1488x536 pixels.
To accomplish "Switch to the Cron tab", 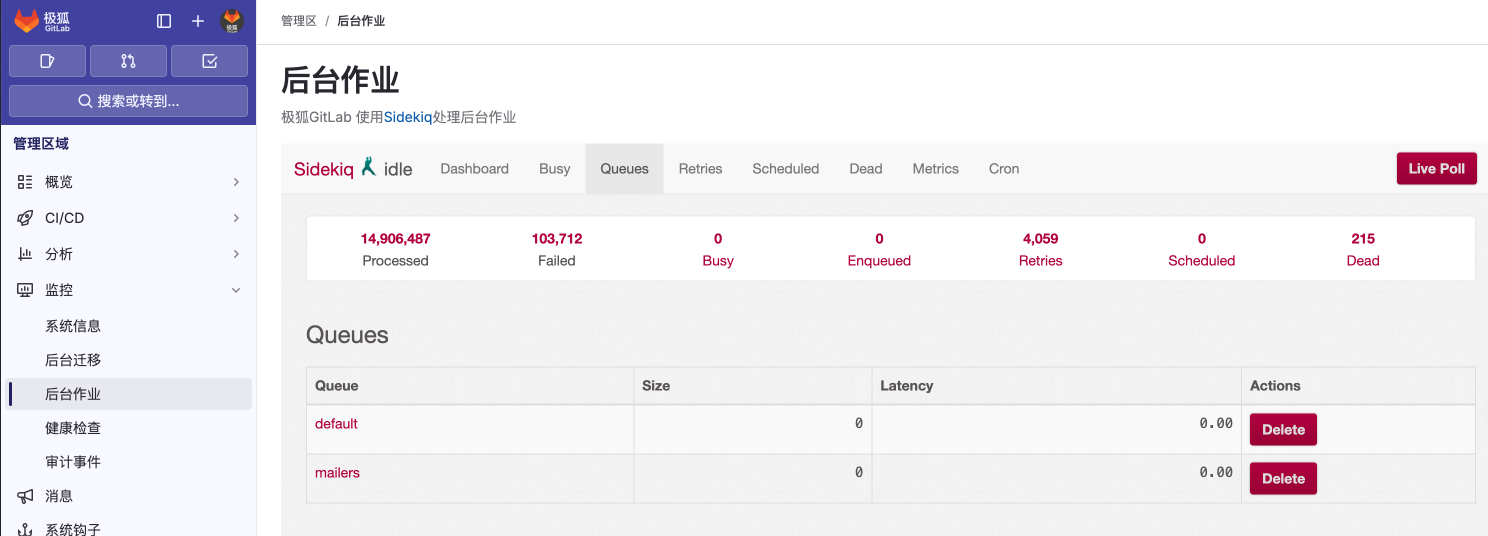I will click(1003, 169).
